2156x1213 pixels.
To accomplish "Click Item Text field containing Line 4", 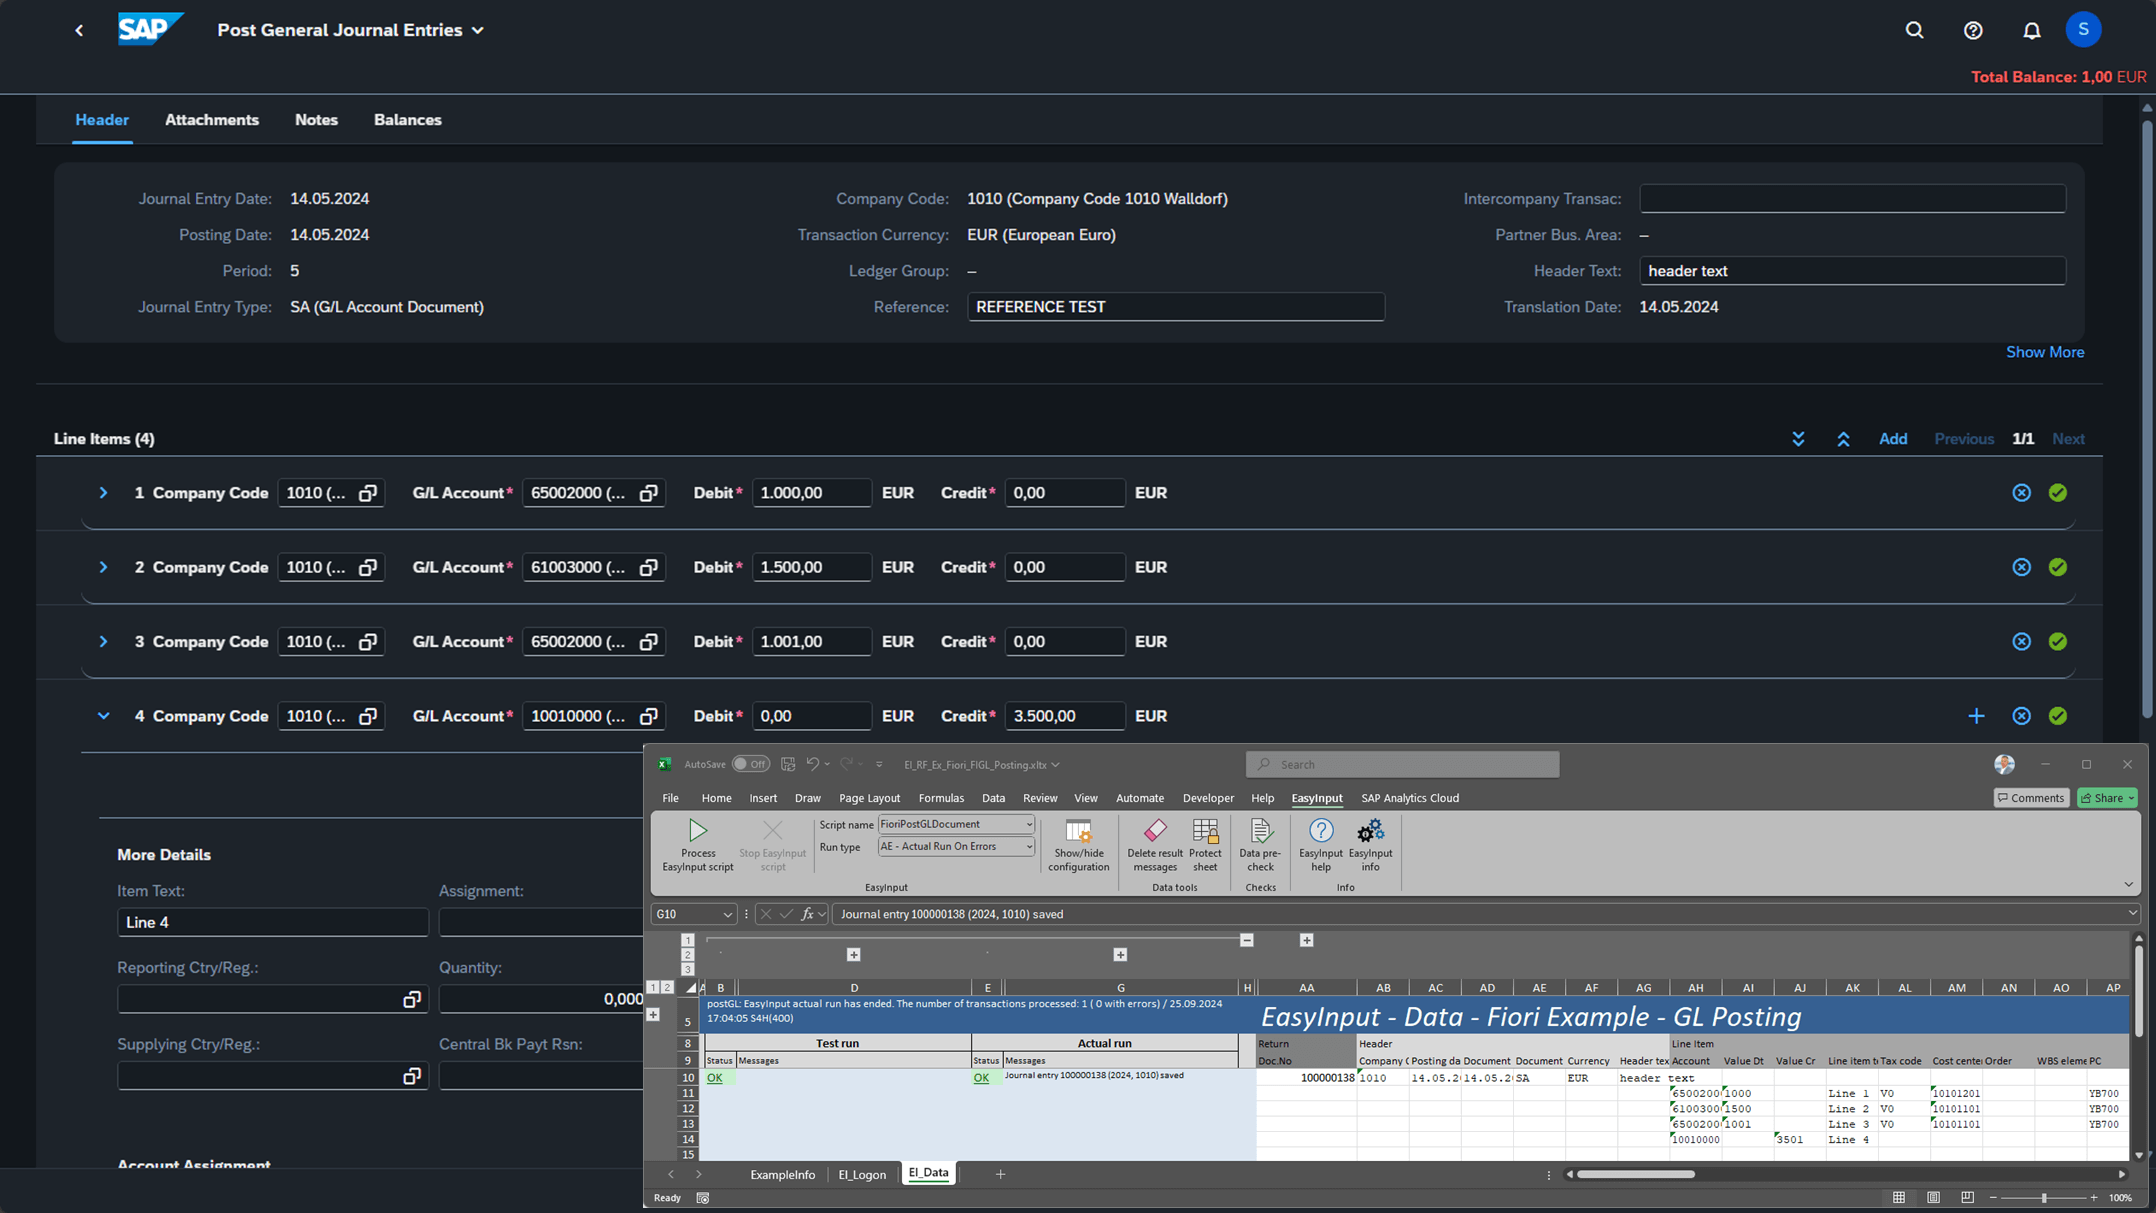I will pos(272,922).
